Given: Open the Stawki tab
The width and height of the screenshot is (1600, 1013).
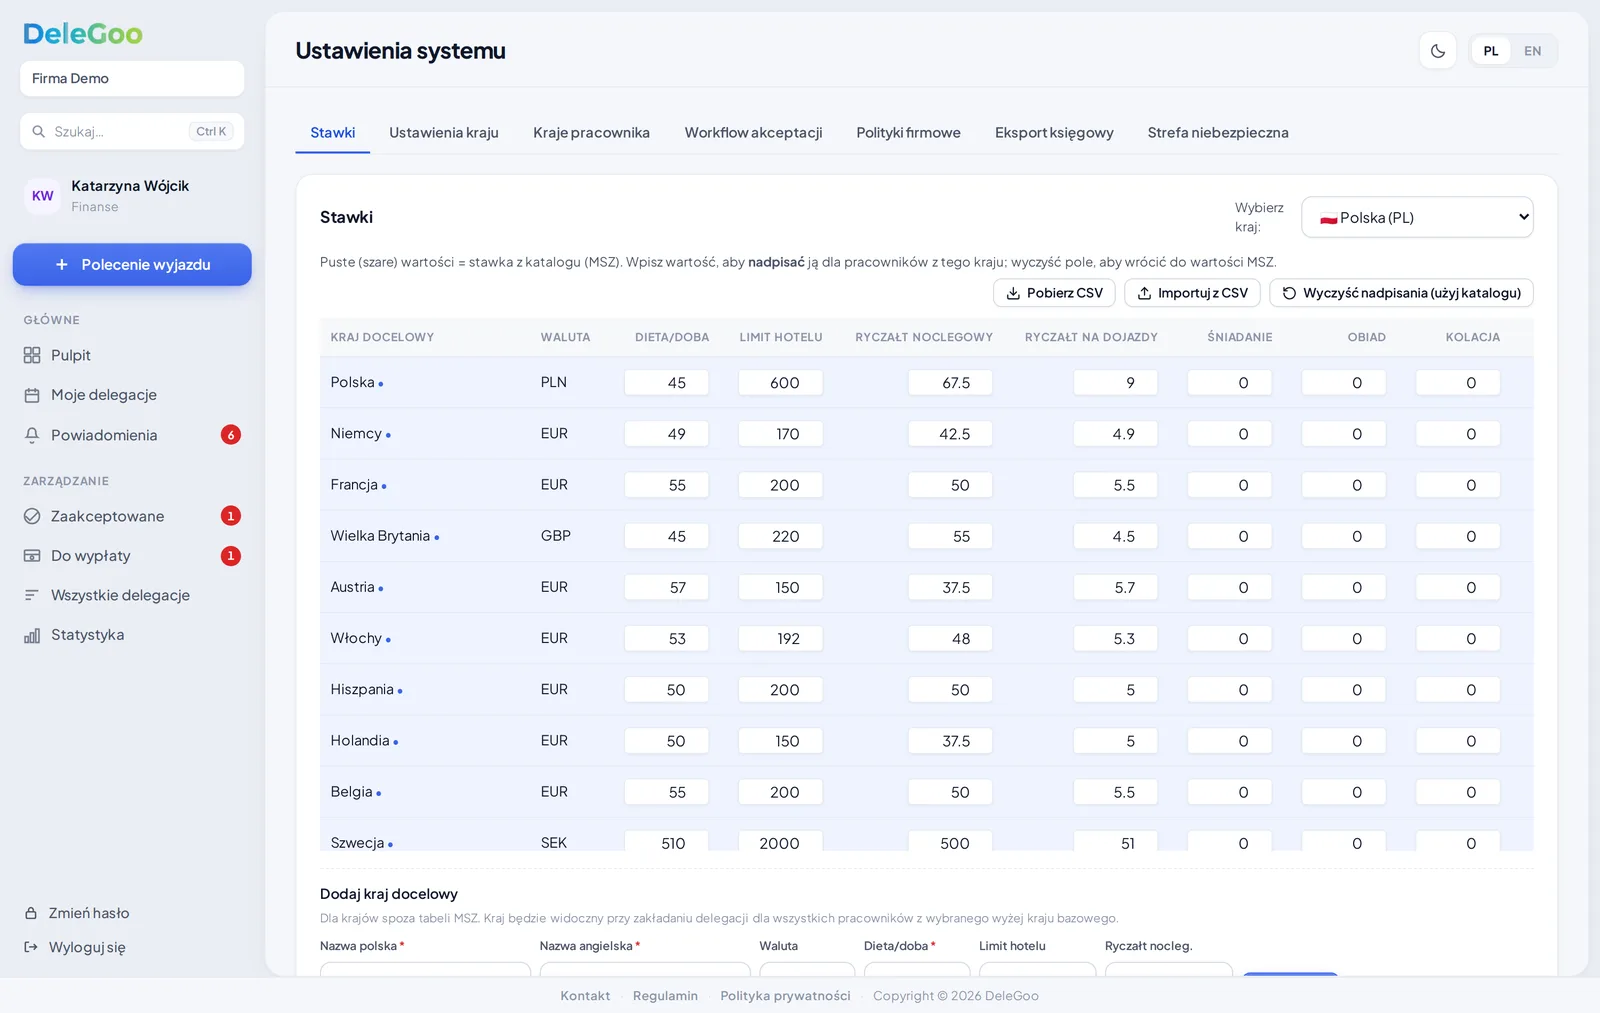Looking at the screenshot, I should (x=333, y=132).
